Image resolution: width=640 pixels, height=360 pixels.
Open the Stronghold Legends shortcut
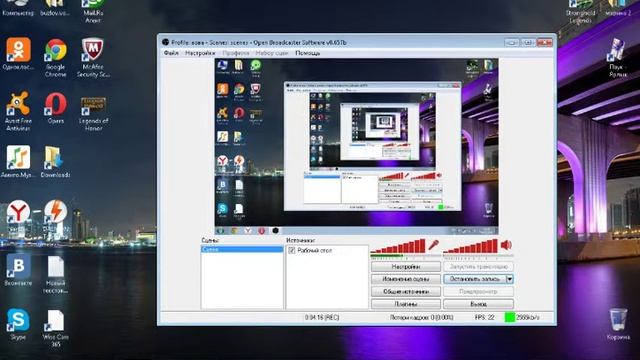tap(580, 11)
